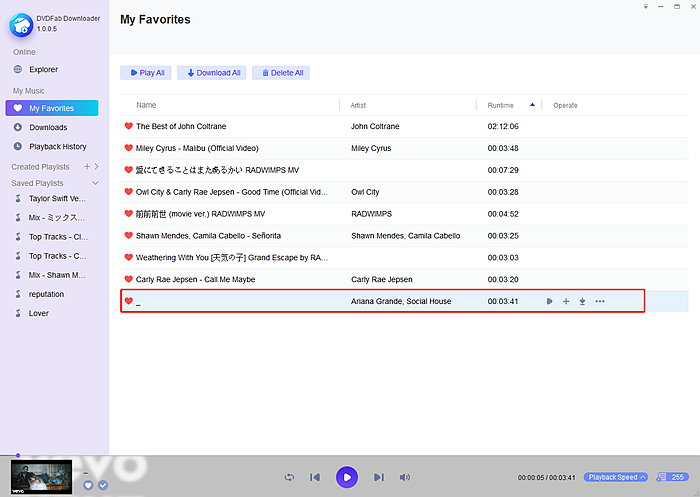Viewport: 700px width, 497px height.
Task: Unfavorite Call Me Maybe heart
Action: pyautogui.click(x=129, y=279)
